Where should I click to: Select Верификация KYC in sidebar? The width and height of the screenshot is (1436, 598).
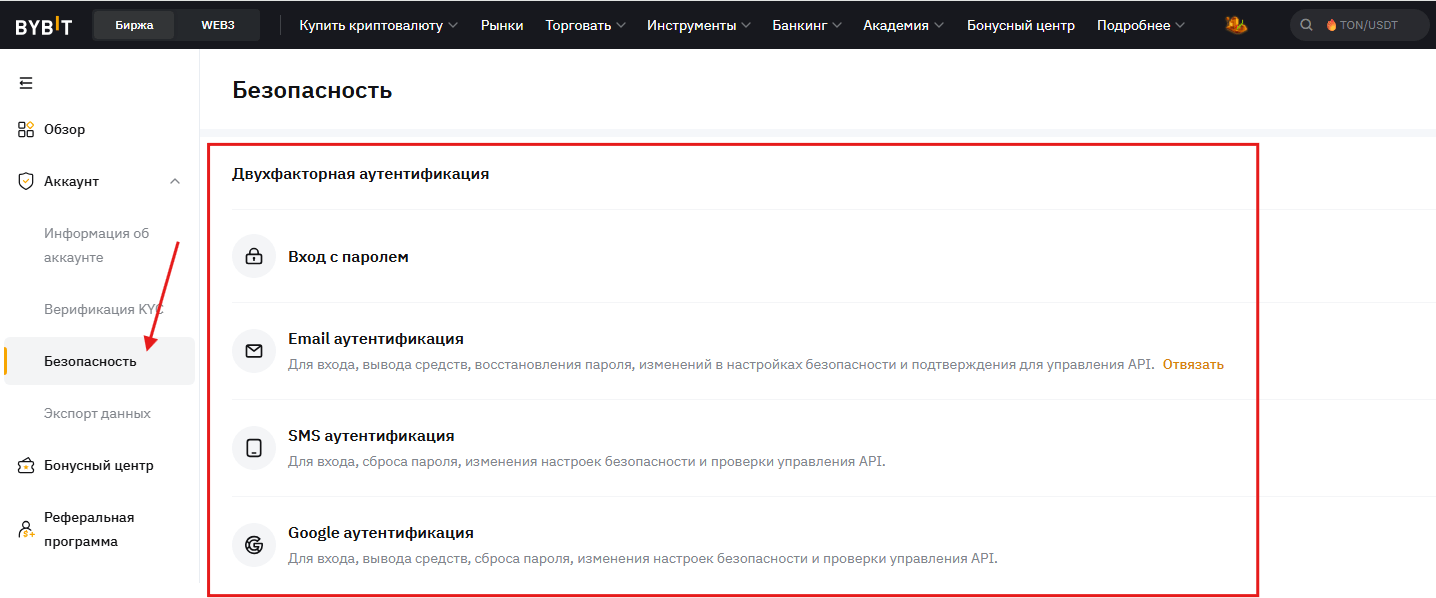103,309
